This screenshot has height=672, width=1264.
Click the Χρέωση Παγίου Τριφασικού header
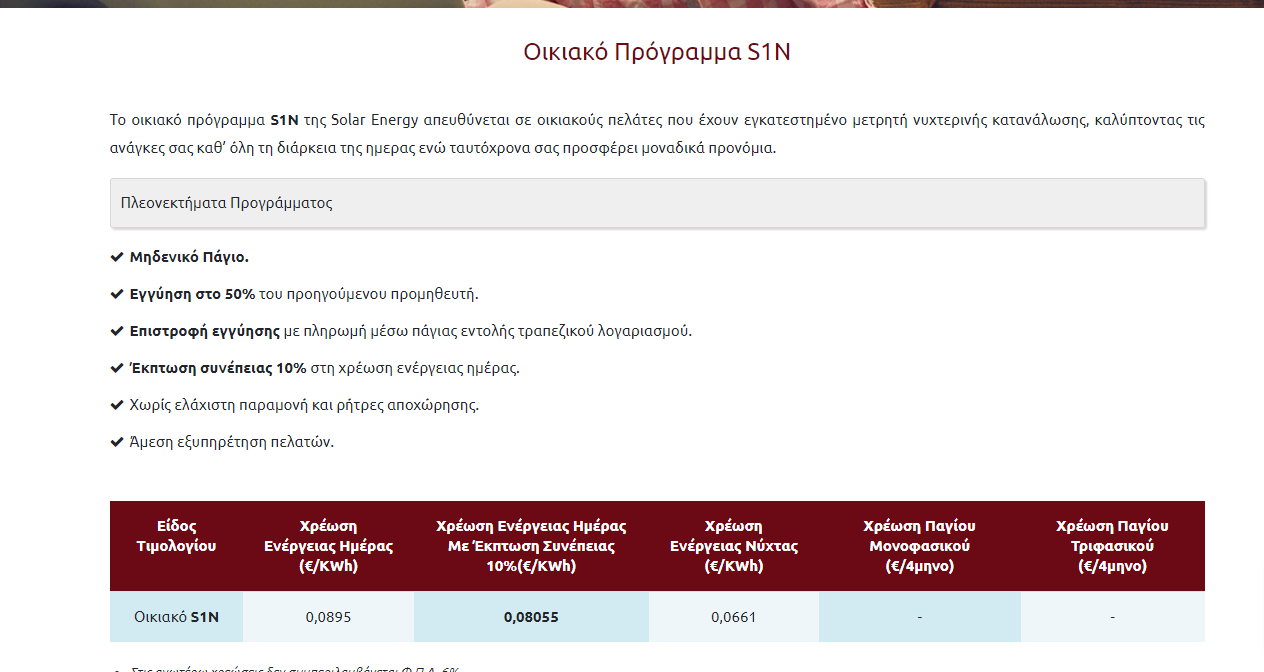(1113, 546)
